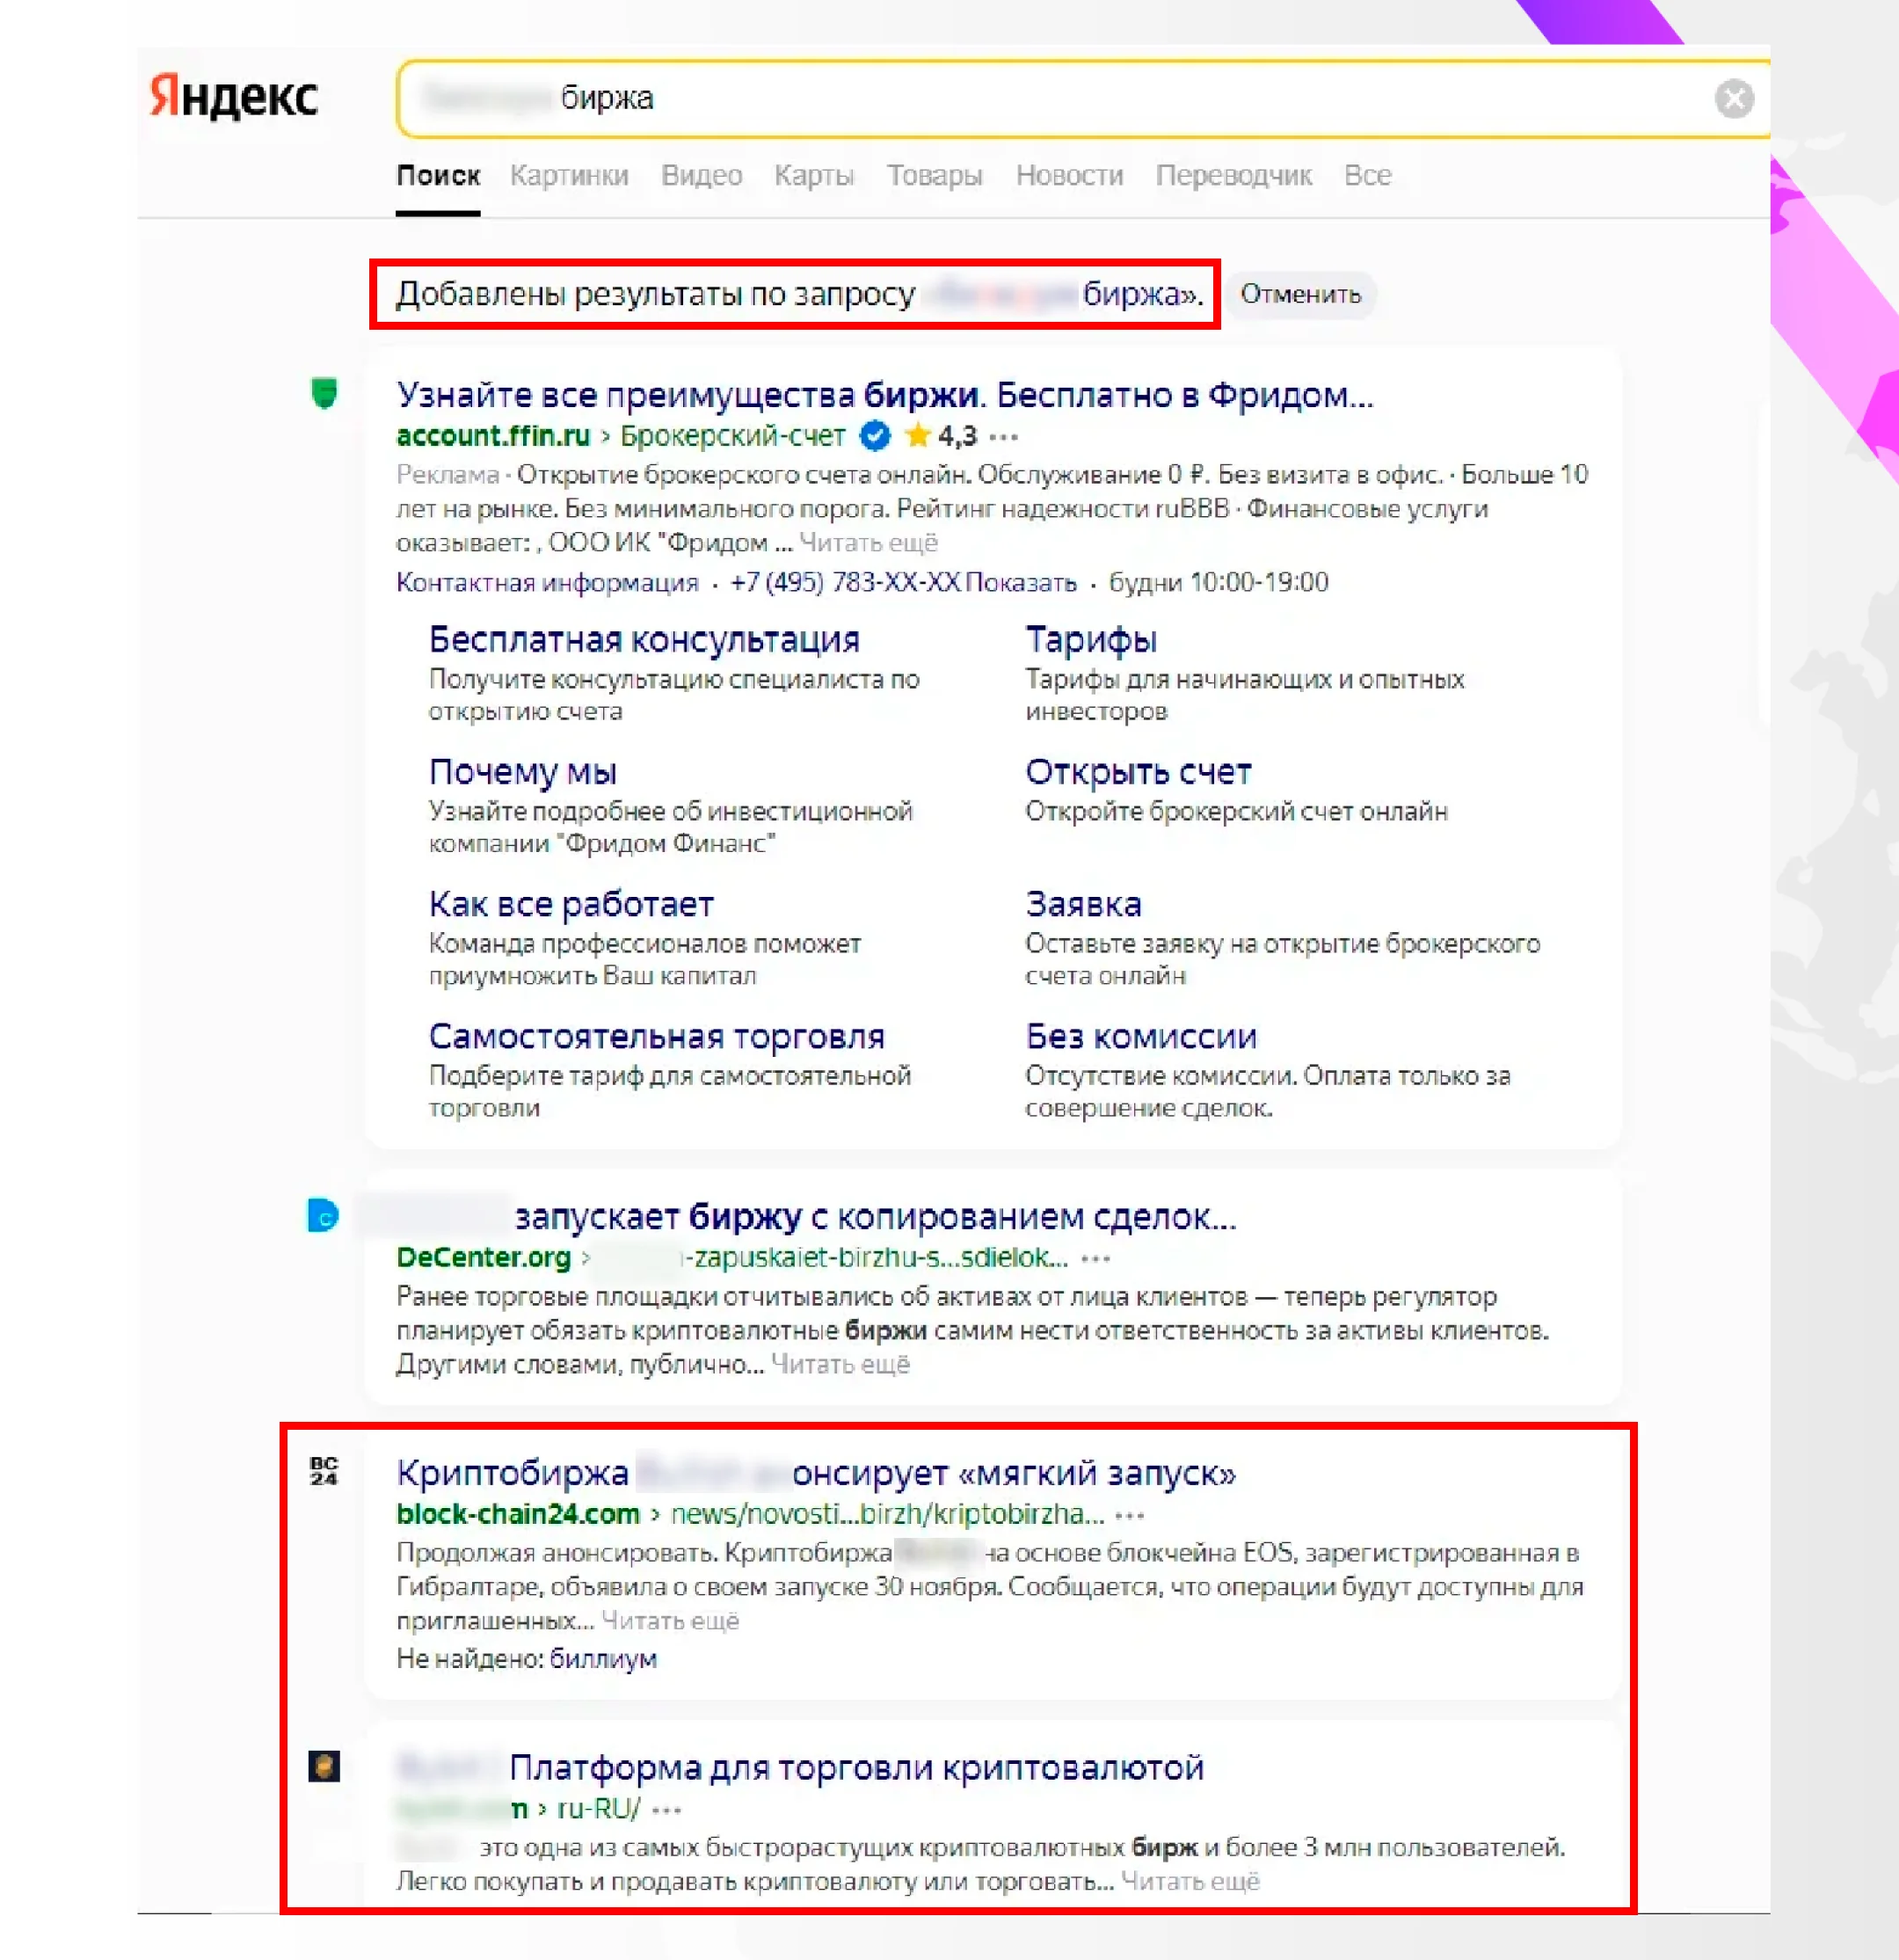The image size is (1899, 1960).
Task: Click the yellow star rating icon
Action: 917,435
